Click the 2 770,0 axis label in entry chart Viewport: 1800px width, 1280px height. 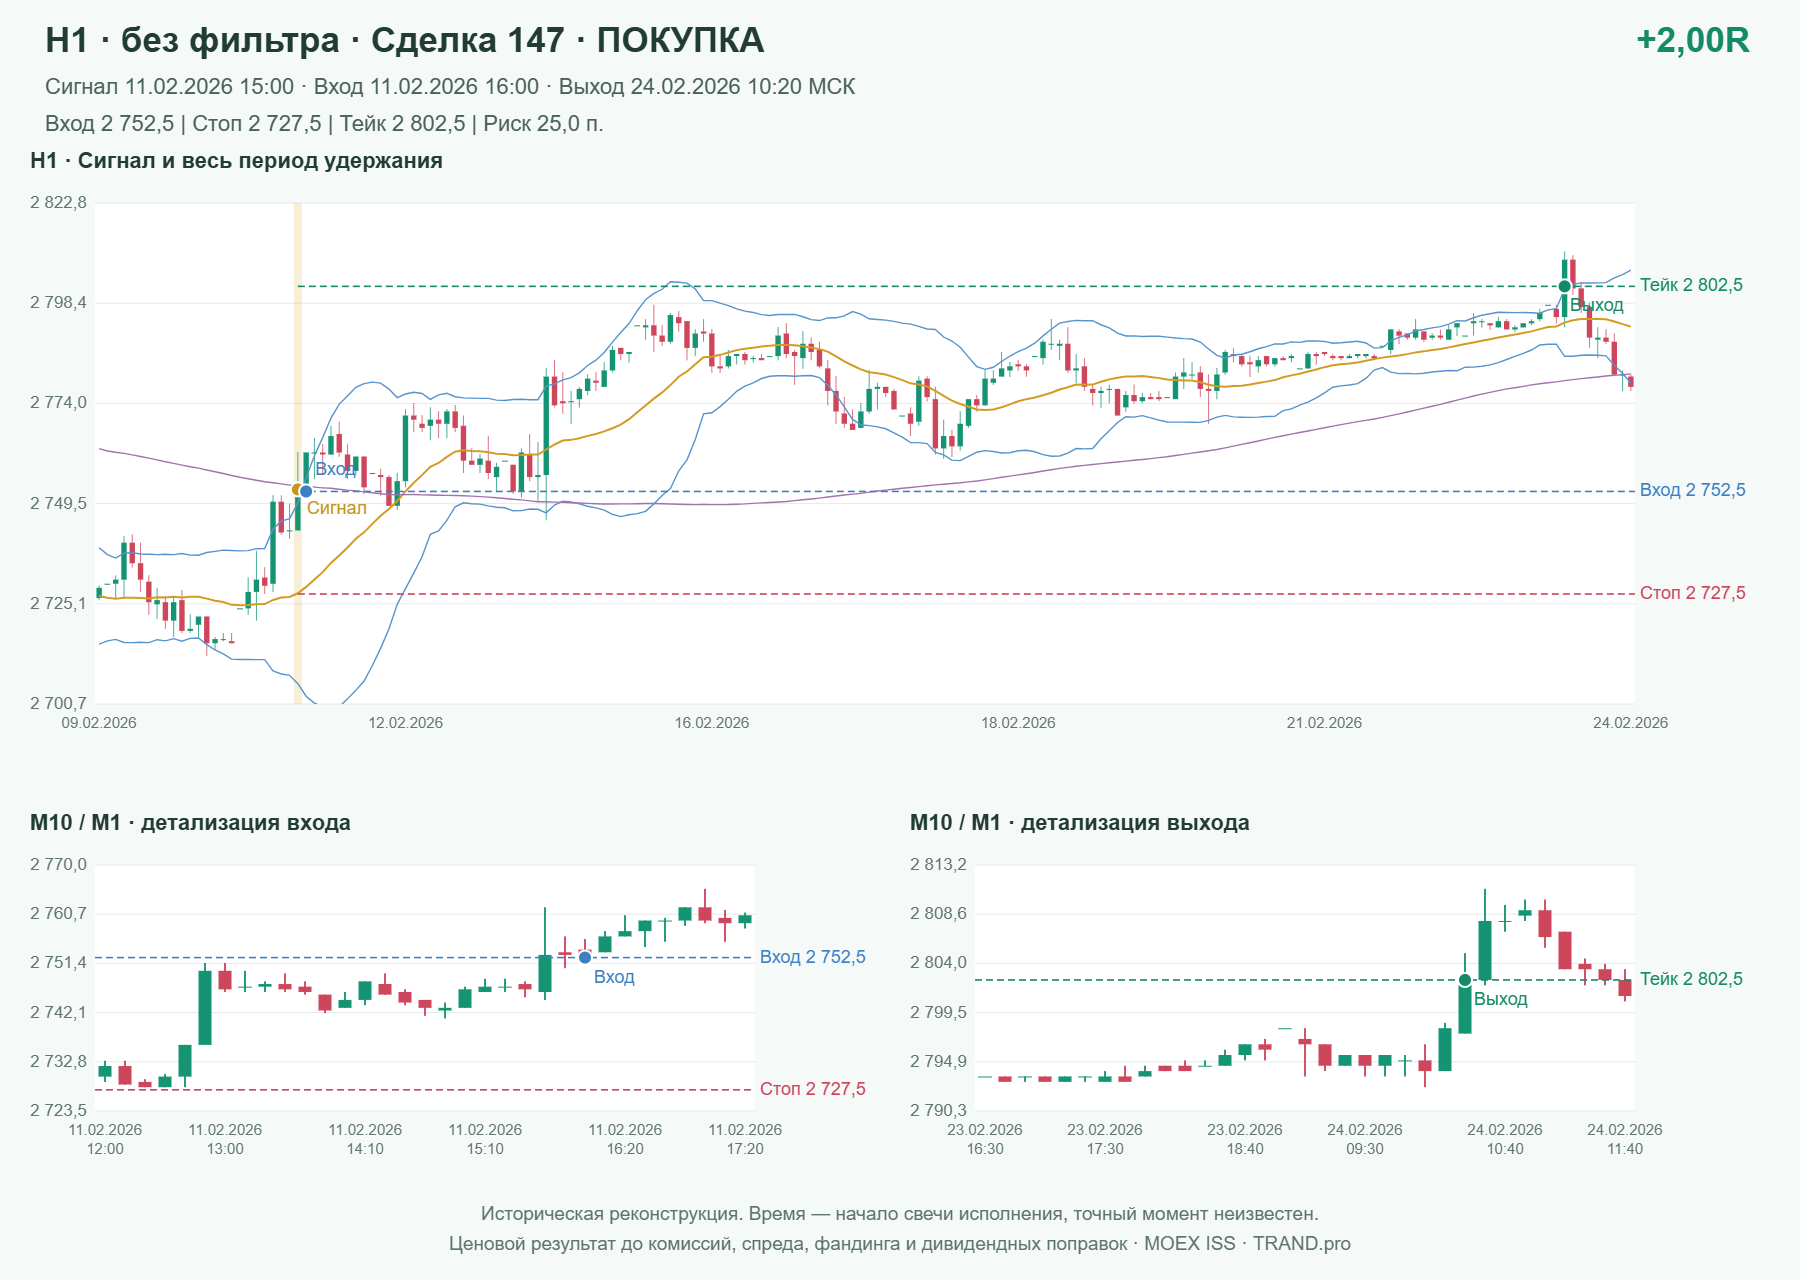tap(58, 865)
